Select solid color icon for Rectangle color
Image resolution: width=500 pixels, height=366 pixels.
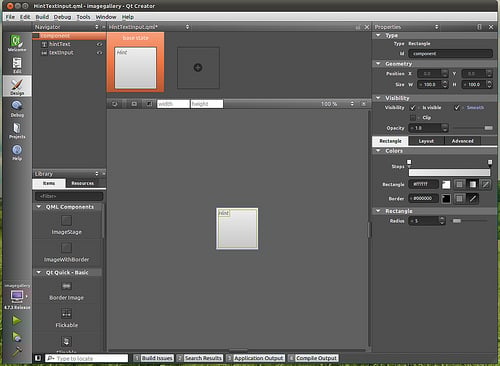[459, 184]
